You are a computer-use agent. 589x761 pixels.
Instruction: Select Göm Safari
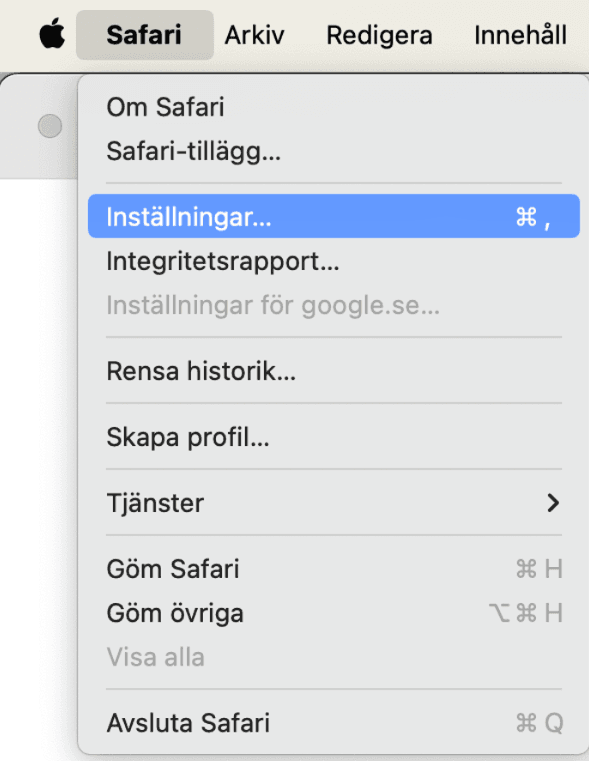pos(334,569)
